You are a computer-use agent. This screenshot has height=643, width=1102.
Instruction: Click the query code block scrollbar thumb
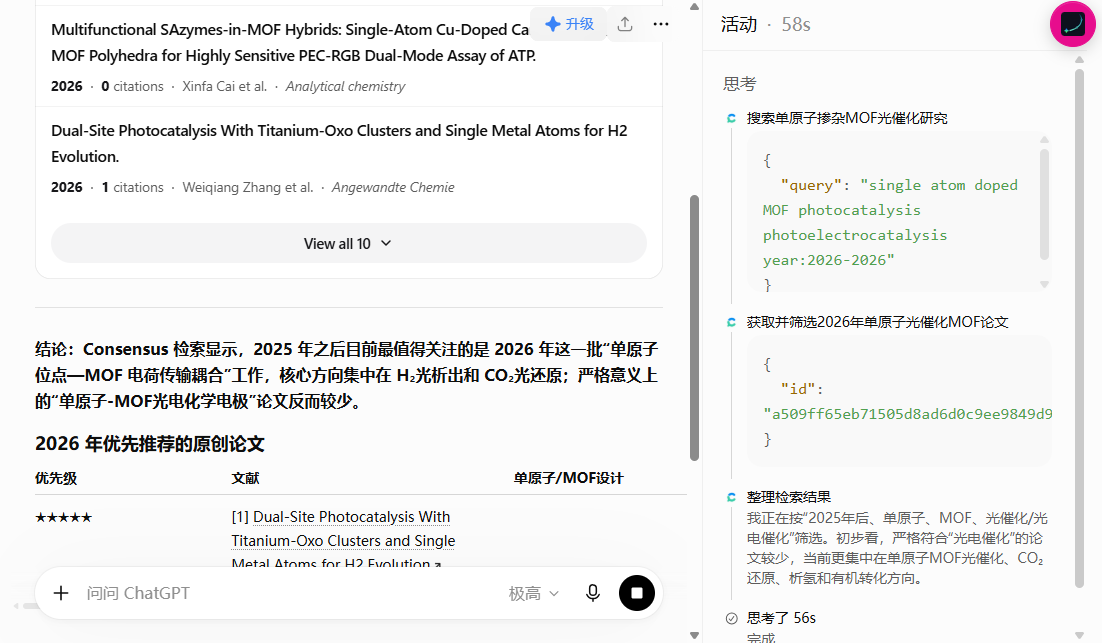[x=1044, y=204]
